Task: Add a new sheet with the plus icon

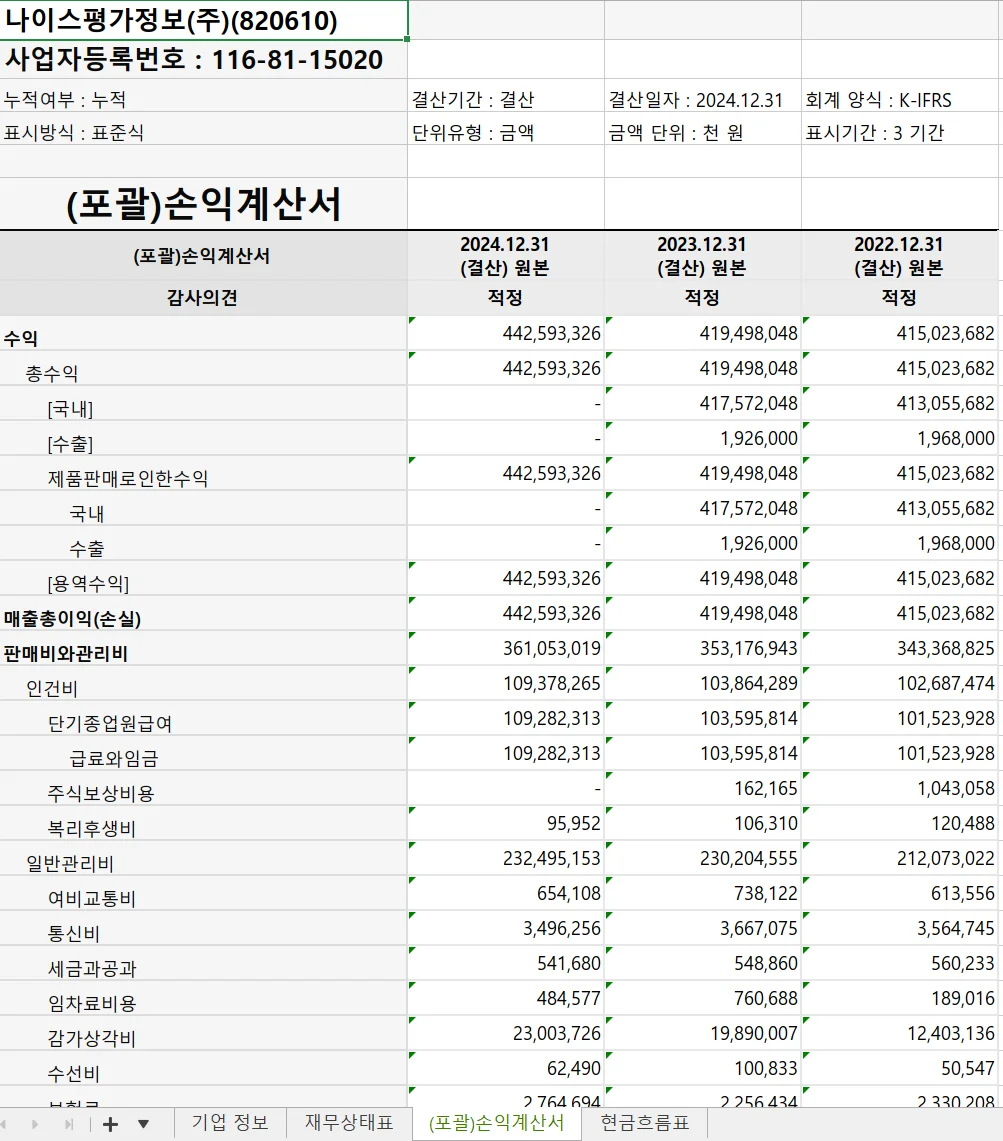Action: click(x=110, y=1125)
